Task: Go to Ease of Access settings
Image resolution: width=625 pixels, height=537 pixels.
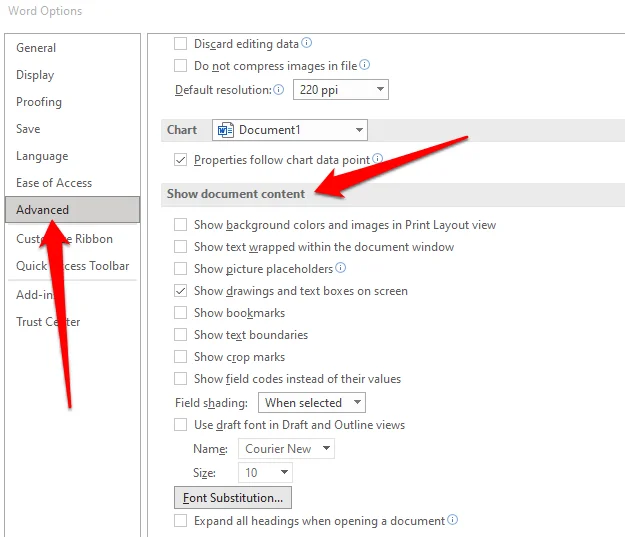Action: pos(54,183)
